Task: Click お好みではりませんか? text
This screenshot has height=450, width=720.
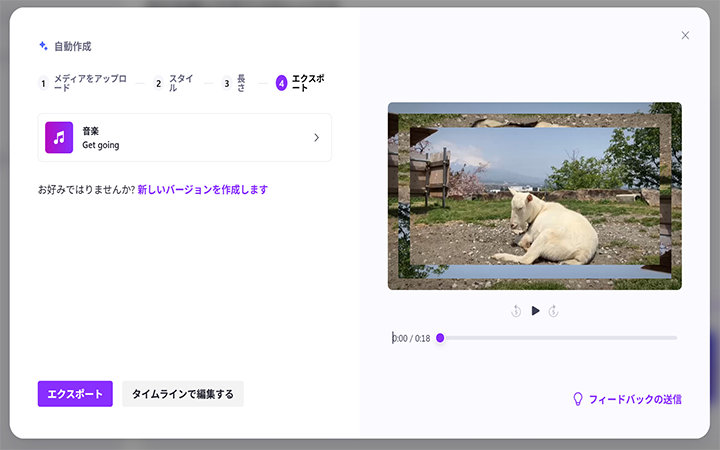Action: [x=86, y=189]
